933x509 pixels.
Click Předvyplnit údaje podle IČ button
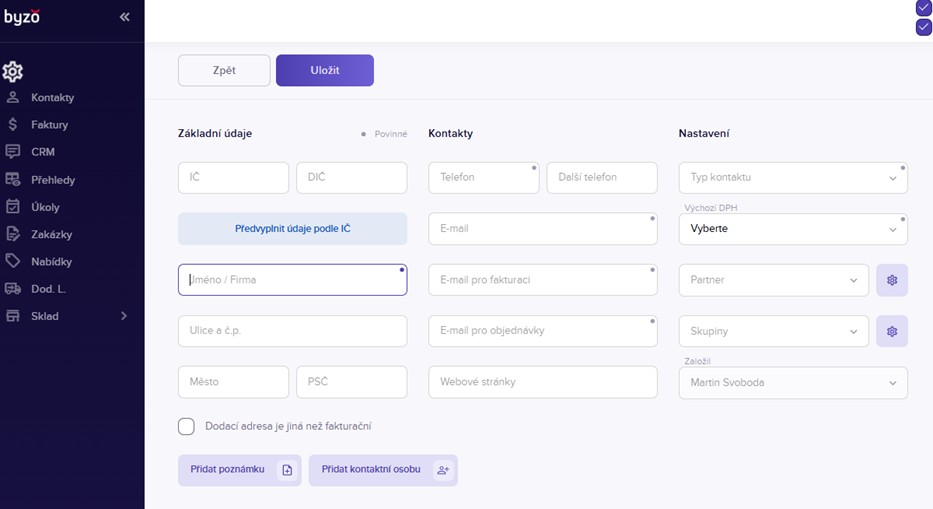(292, 229)
